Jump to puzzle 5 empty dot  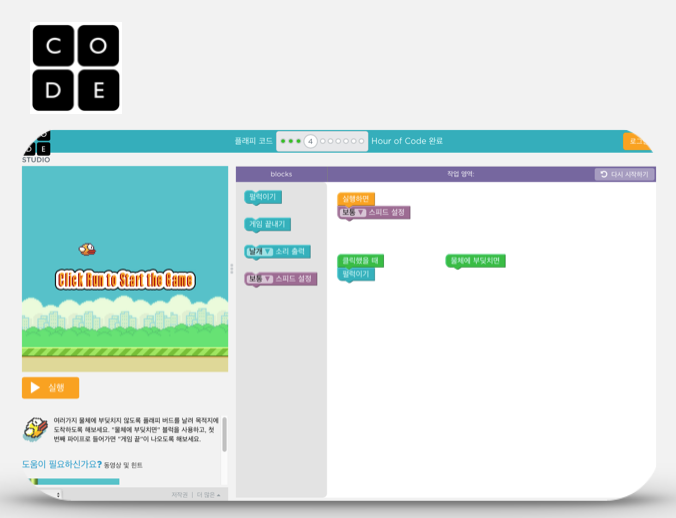pos(322,141)
